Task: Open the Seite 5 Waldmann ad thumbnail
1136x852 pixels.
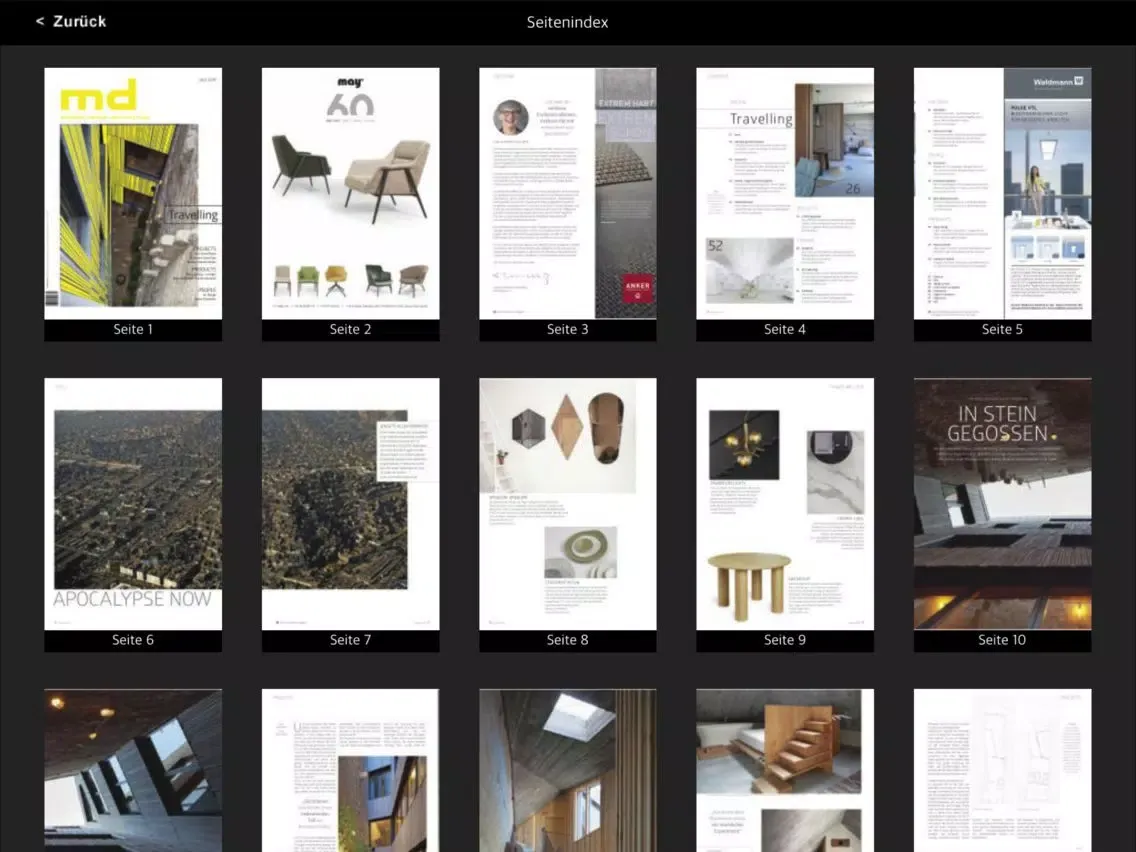Action: click(x=1003, y=193)
